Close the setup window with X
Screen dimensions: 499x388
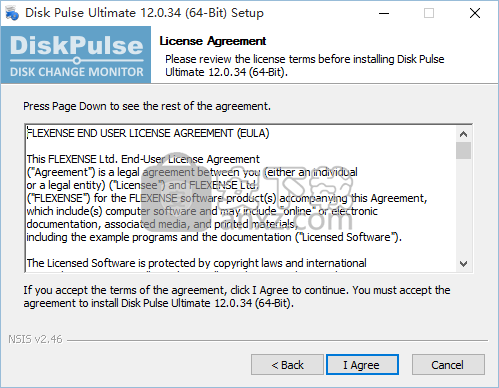(475, 13)
